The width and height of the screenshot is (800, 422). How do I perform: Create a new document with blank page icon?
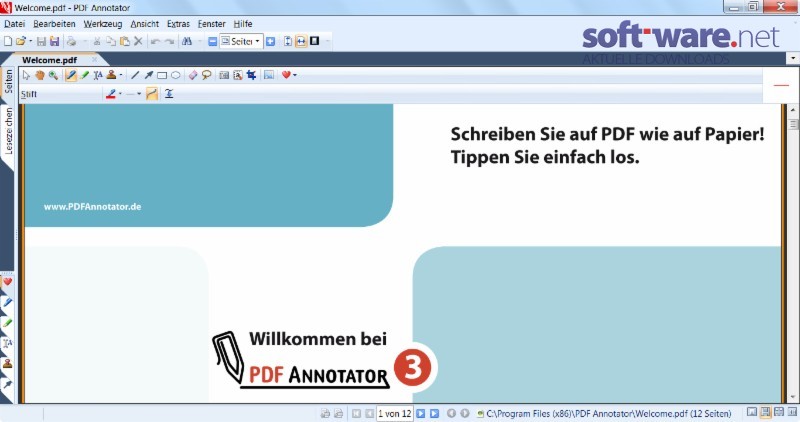[x=8, y=41]
